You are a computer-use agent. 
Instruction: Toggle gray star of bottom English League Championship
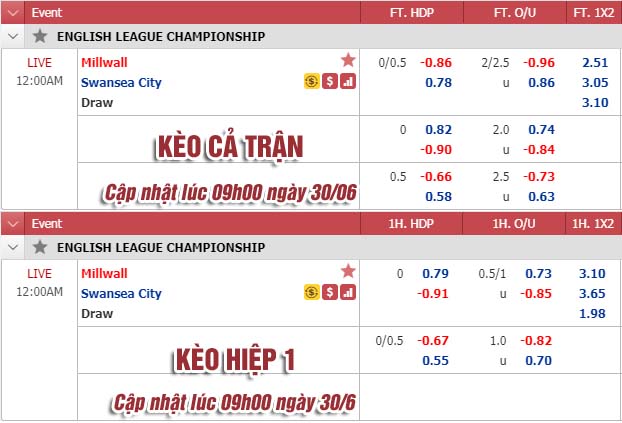click(40, 247)
